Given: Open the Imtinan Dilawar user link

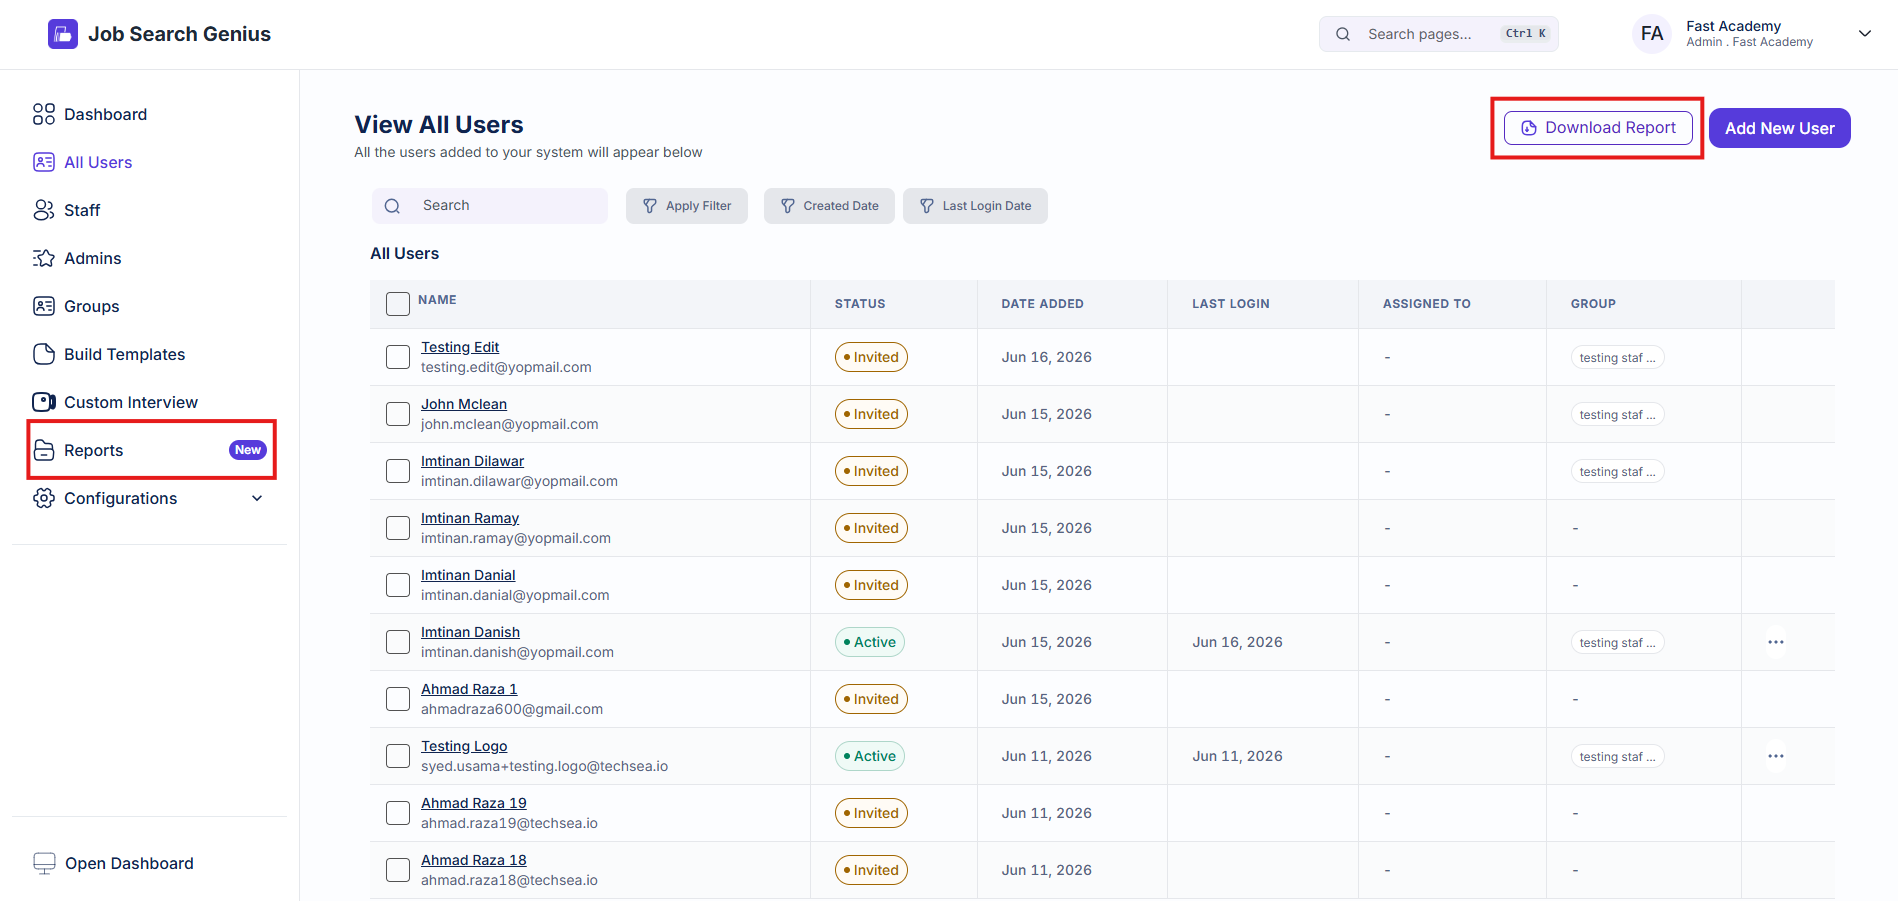Looking at the screenshot, I should click(x=472, y=461).
